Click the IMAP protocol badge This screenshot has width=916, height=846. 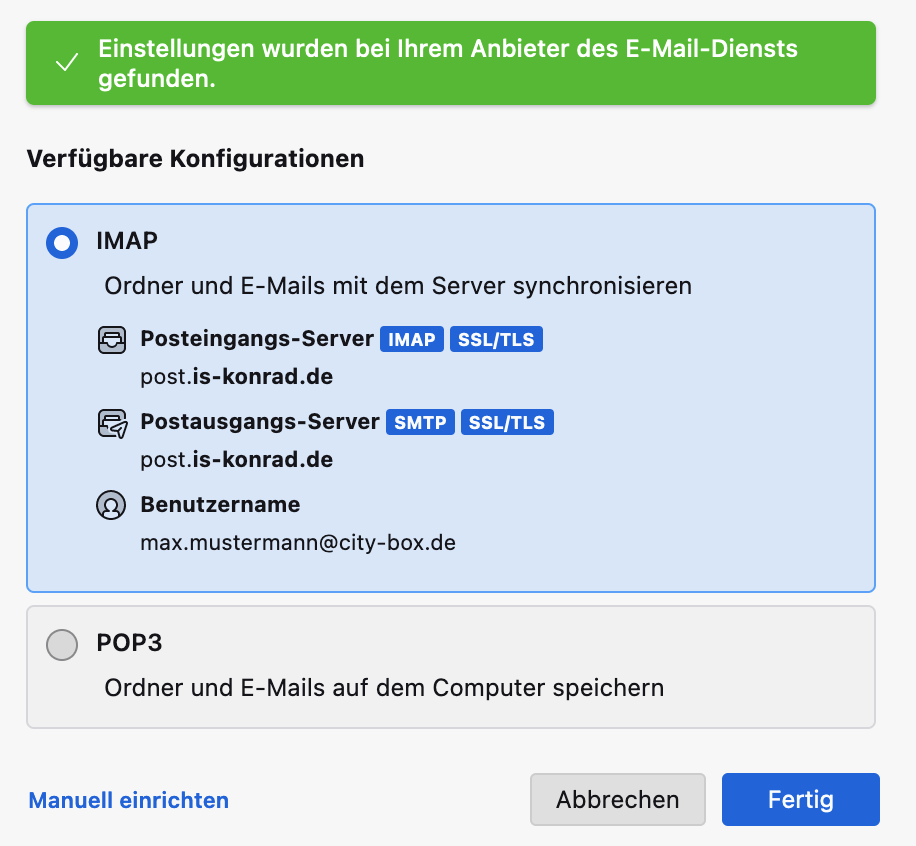click(411, 340)
